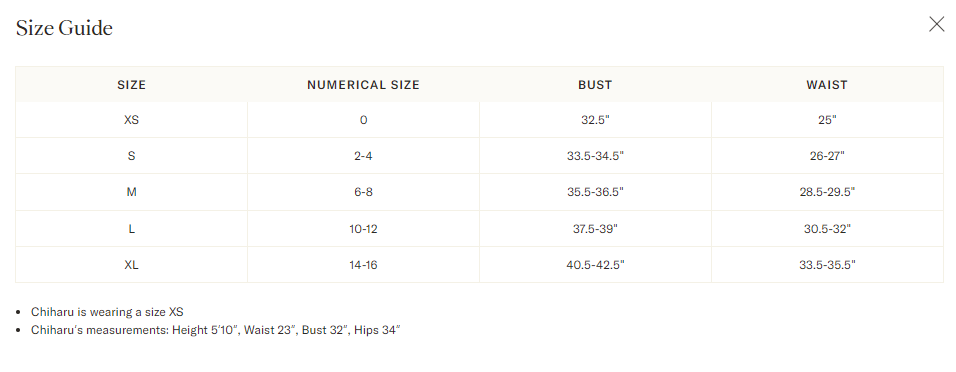Select the S size row label
The width and height of the screenshot is (956, 372).
132,156
